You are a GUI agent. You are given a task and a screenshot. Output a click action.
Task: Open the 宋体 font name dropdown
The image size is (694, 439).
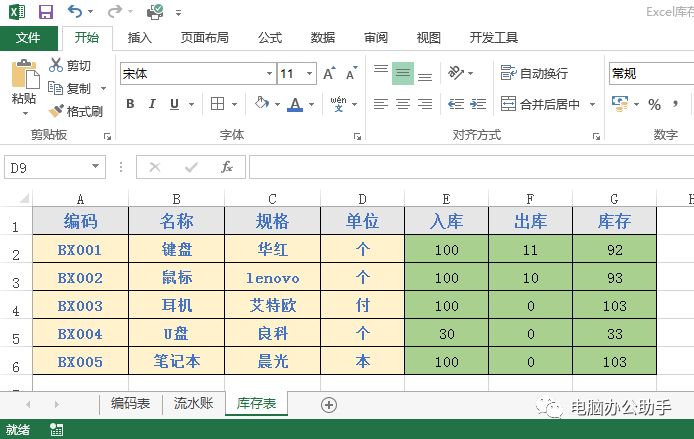pyautogui.click(x=270, y=73)
